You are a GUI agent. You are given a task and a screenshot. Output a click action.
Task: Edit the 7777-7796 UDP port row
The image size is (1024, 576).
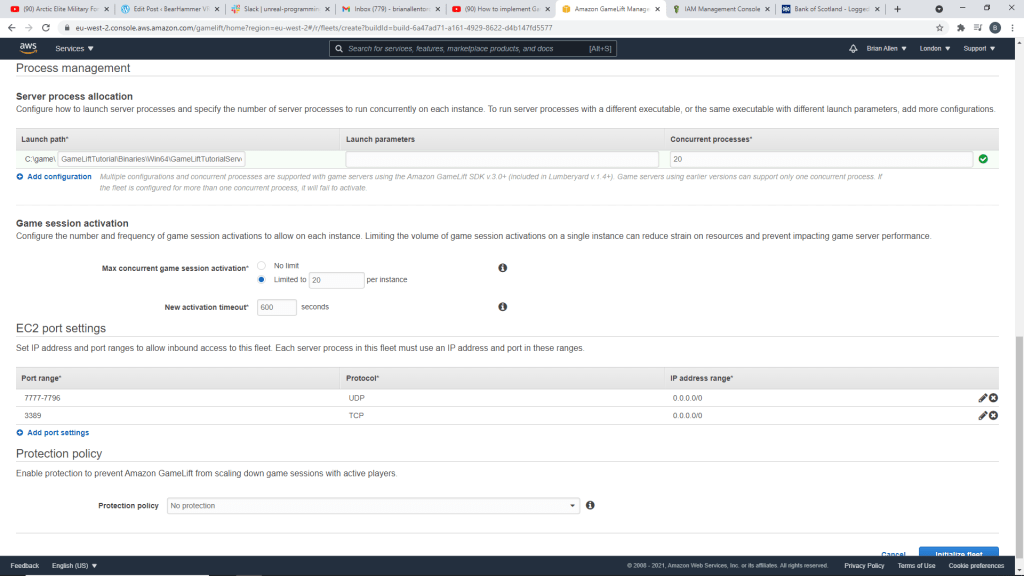coord(983,398)
